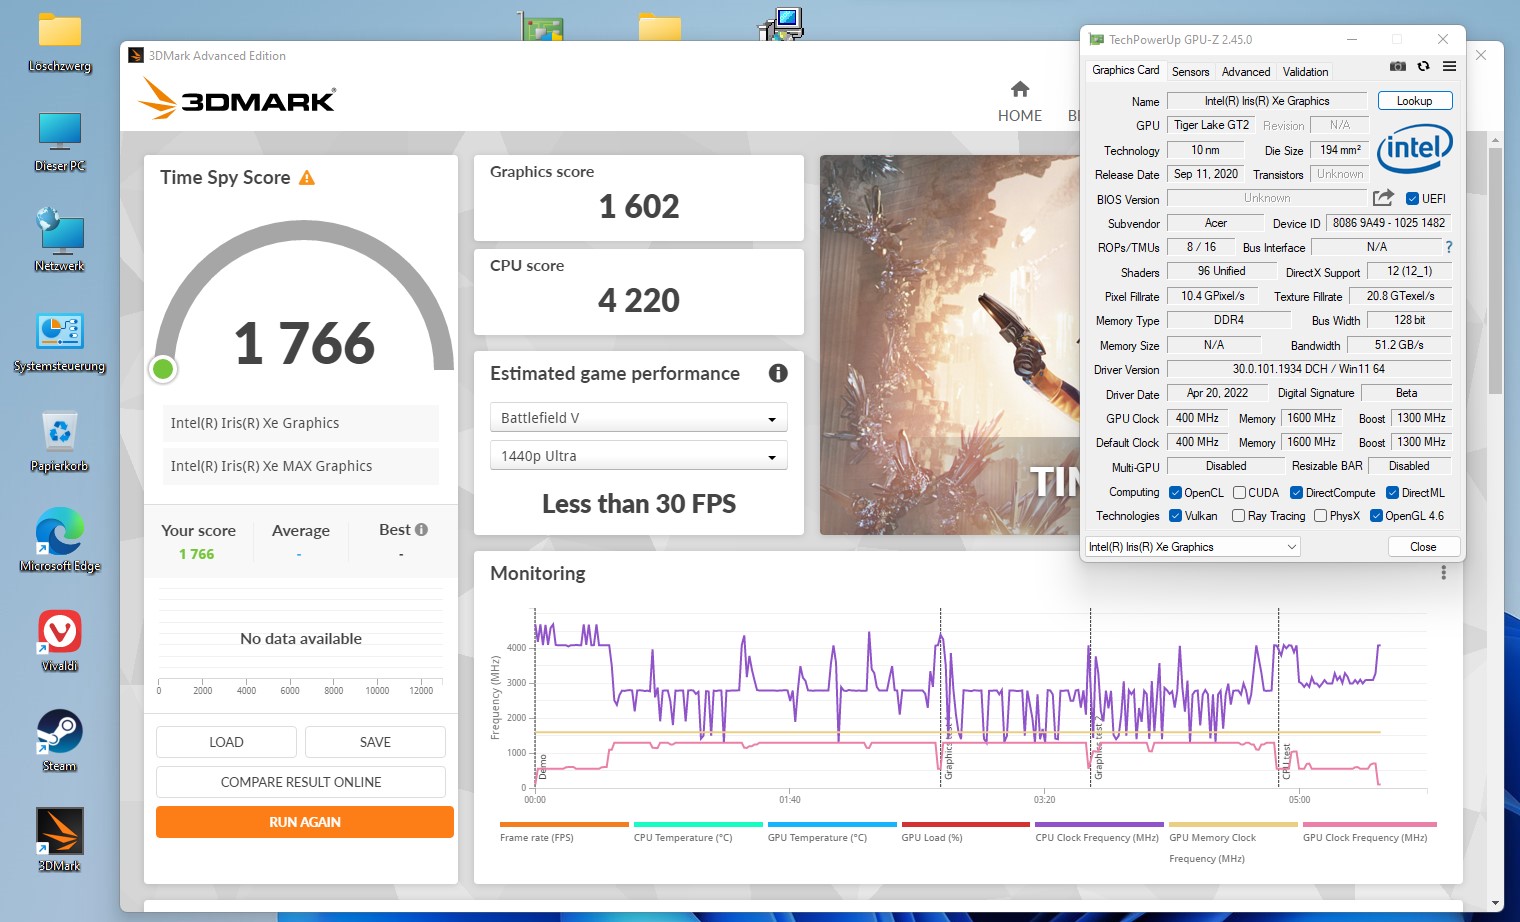Click the Time Spy warning triangle
This screenshot has width=1520, height=922.
[307, 178]
